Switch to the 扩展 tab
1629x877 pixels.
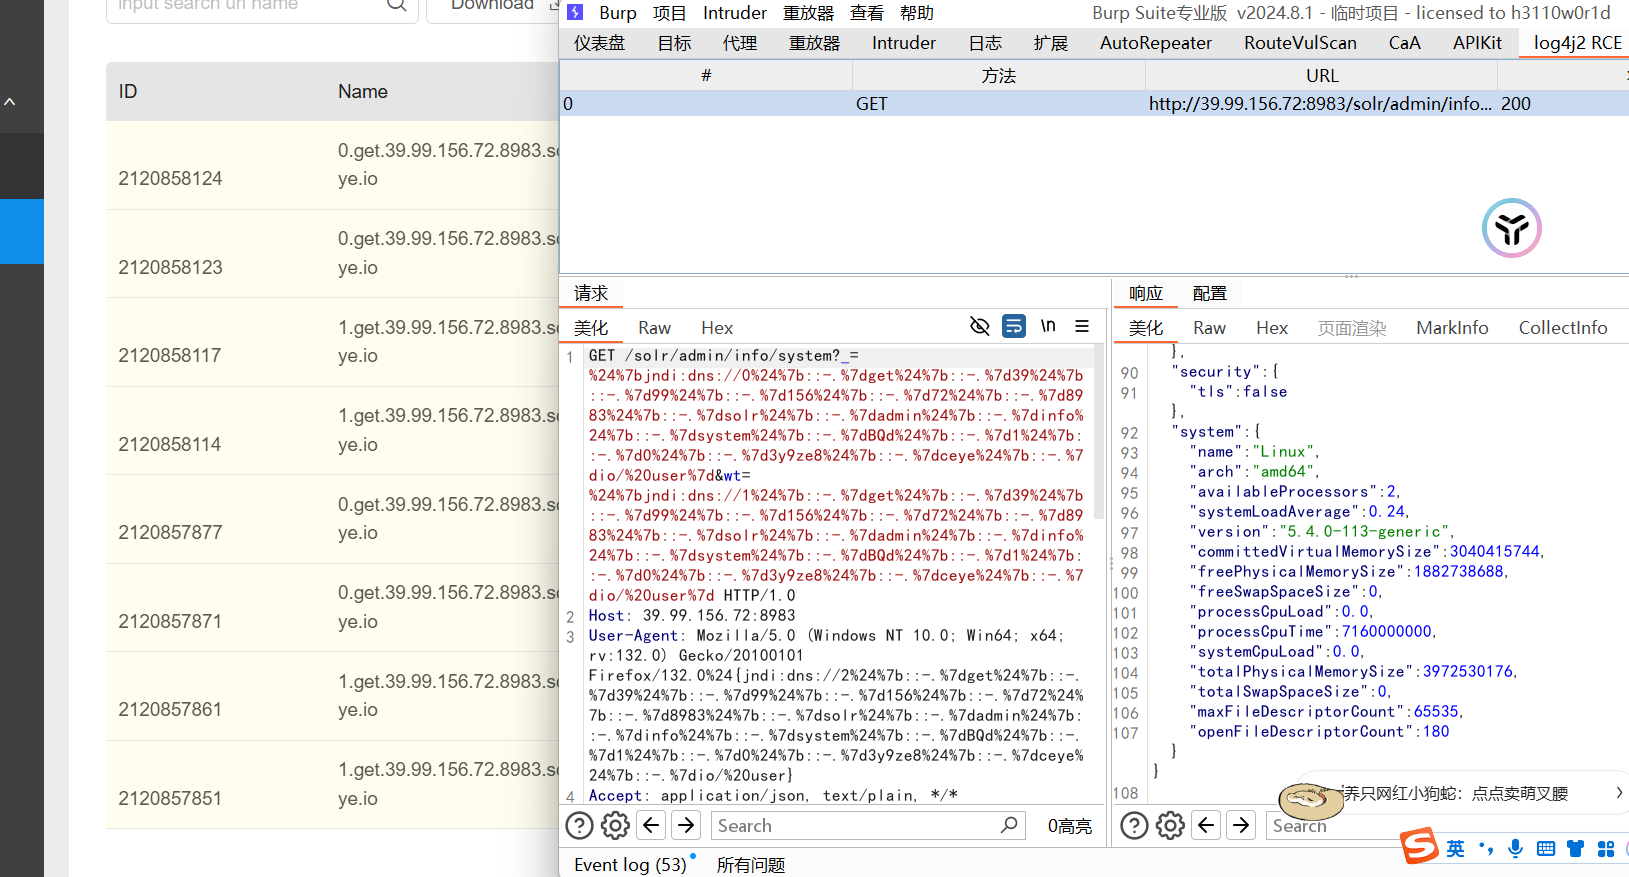pos(1050,43)
